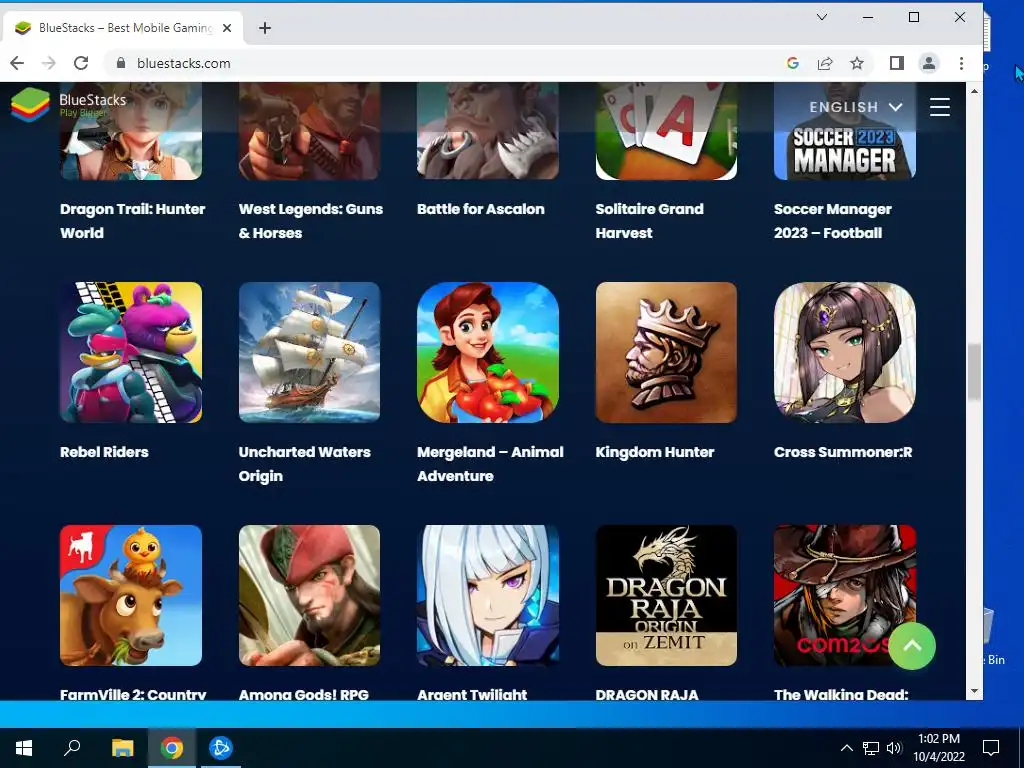Open File Explorer from the taskbar
The width and height of the screenshot is (1024, 768).
click(122, 748)
